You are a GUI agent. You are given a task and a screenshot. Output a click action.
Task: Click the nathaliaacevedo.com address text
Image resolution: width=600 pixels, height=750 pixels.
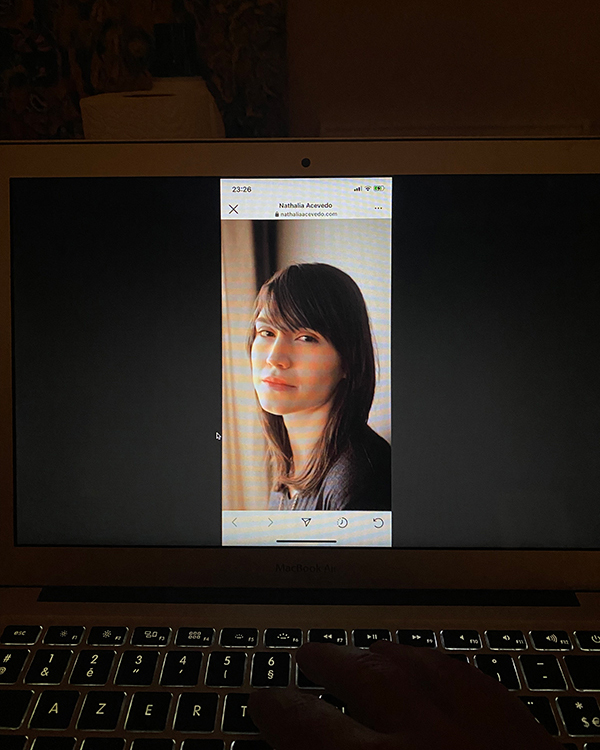point(309,214)
